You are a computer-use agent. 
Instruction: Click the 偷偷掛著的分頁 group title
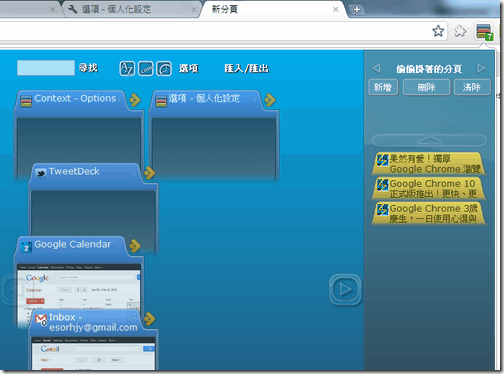tap(429, 69)
